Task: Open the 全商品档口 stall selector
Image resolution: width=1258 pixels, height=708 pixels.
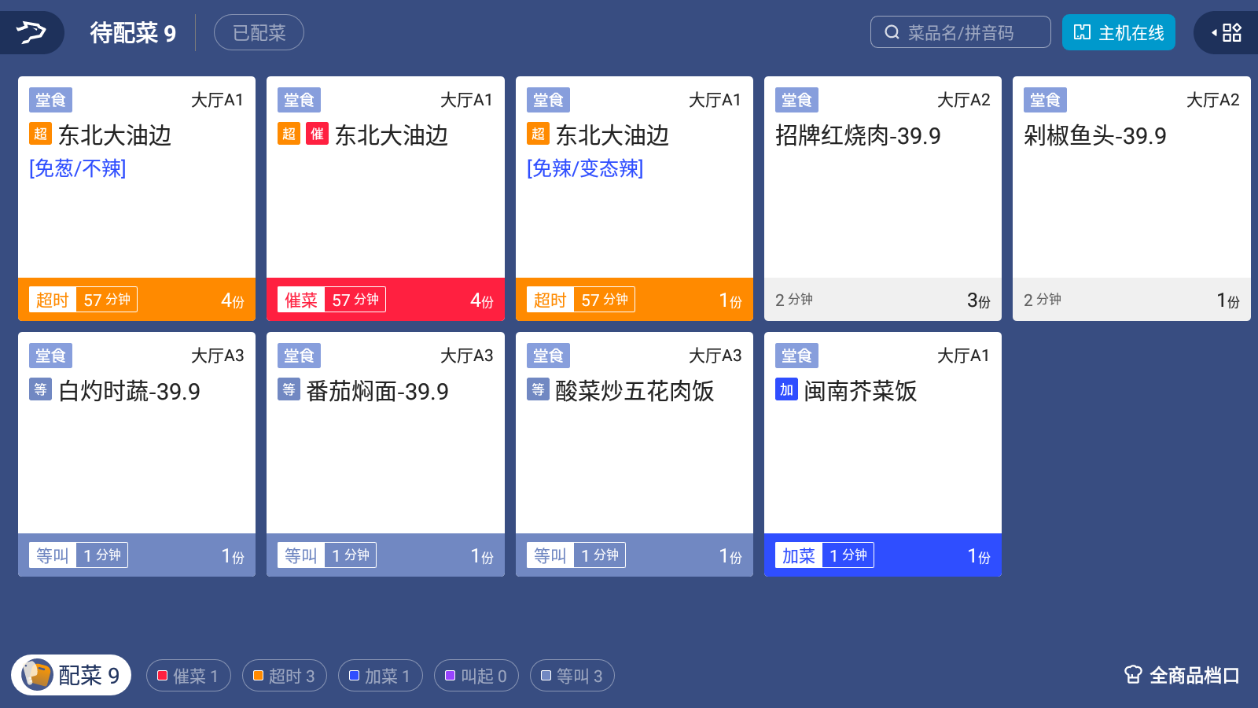Action: point(1182,675)
